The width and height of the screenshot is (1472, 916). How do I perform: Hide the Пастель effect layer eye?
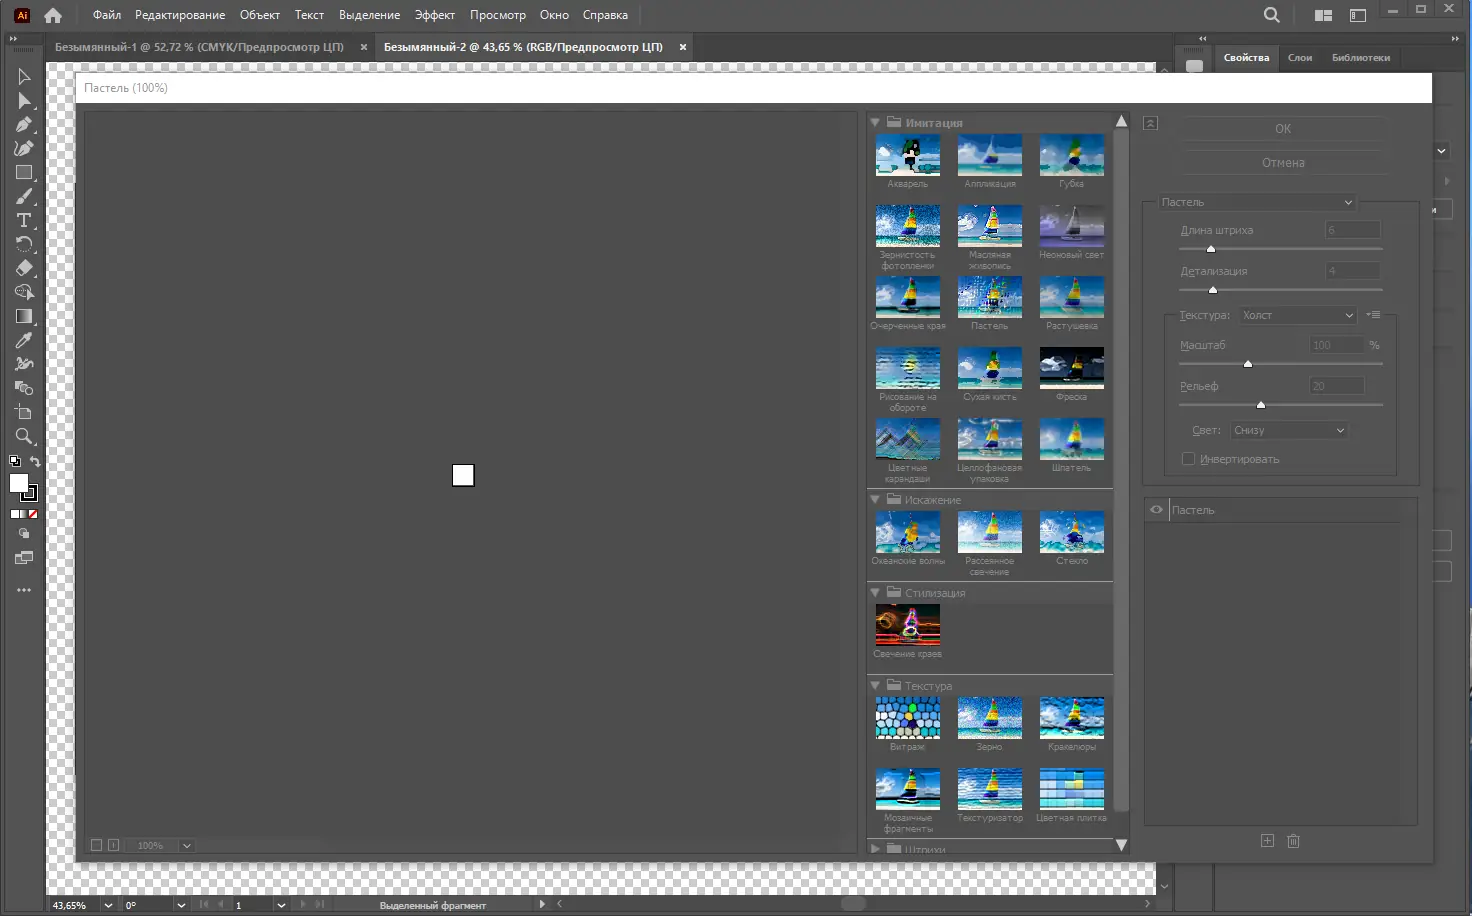pyautogui.click(x=1156, y=510)
